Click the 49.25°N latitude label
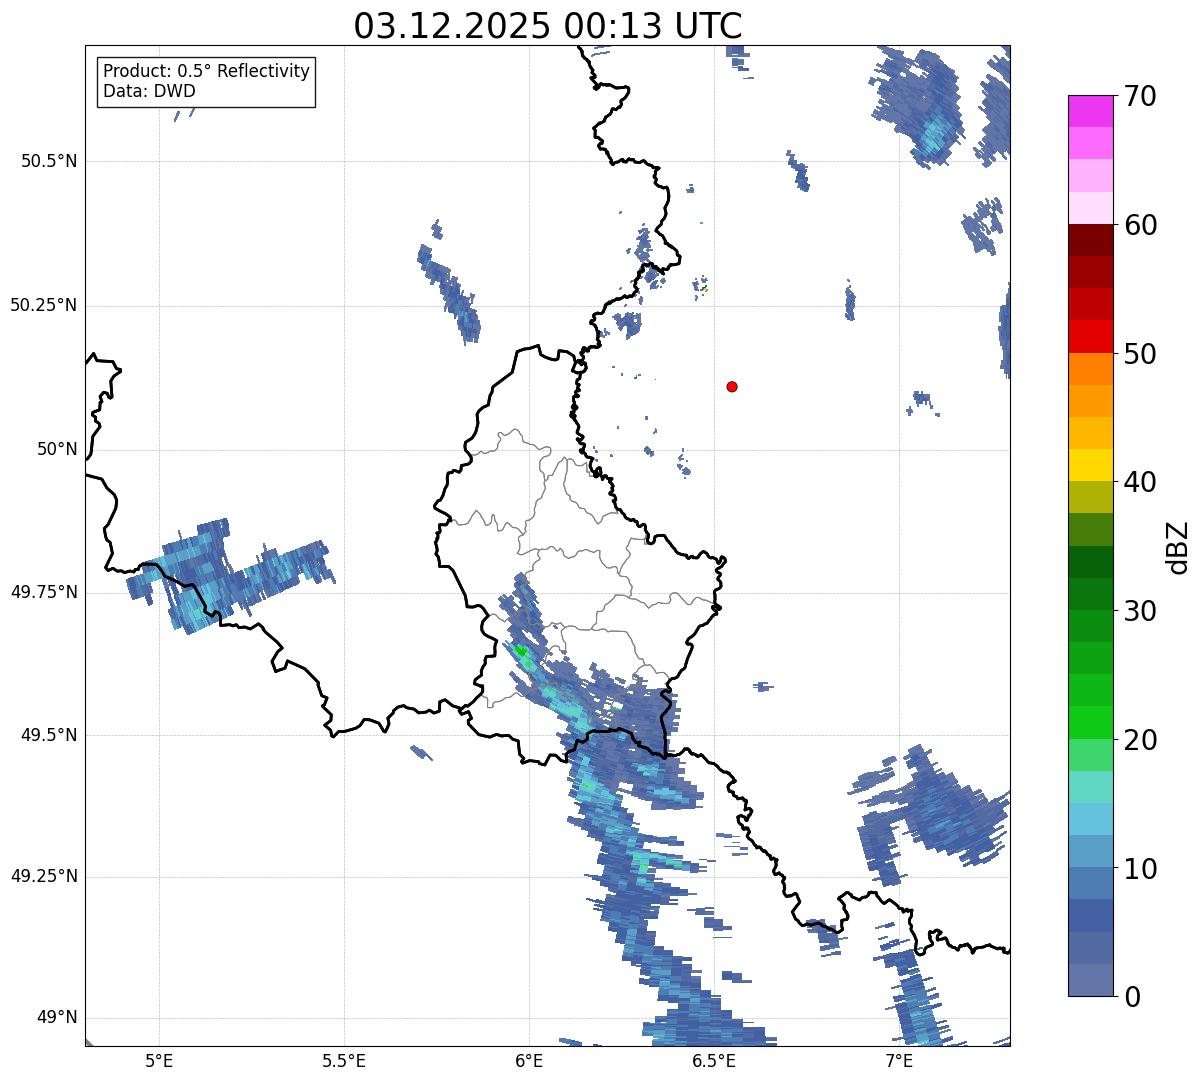 pos(43,877)
